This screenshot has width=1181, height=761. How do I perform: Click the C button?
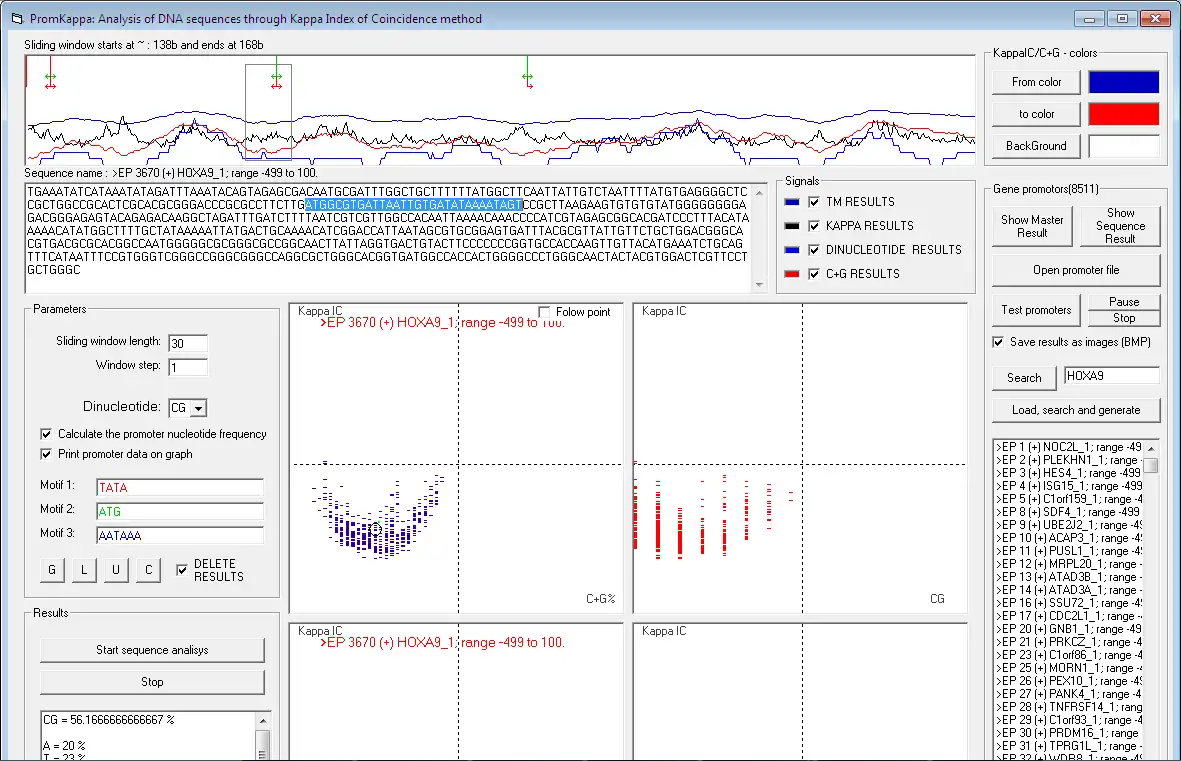tap(148, 570)
